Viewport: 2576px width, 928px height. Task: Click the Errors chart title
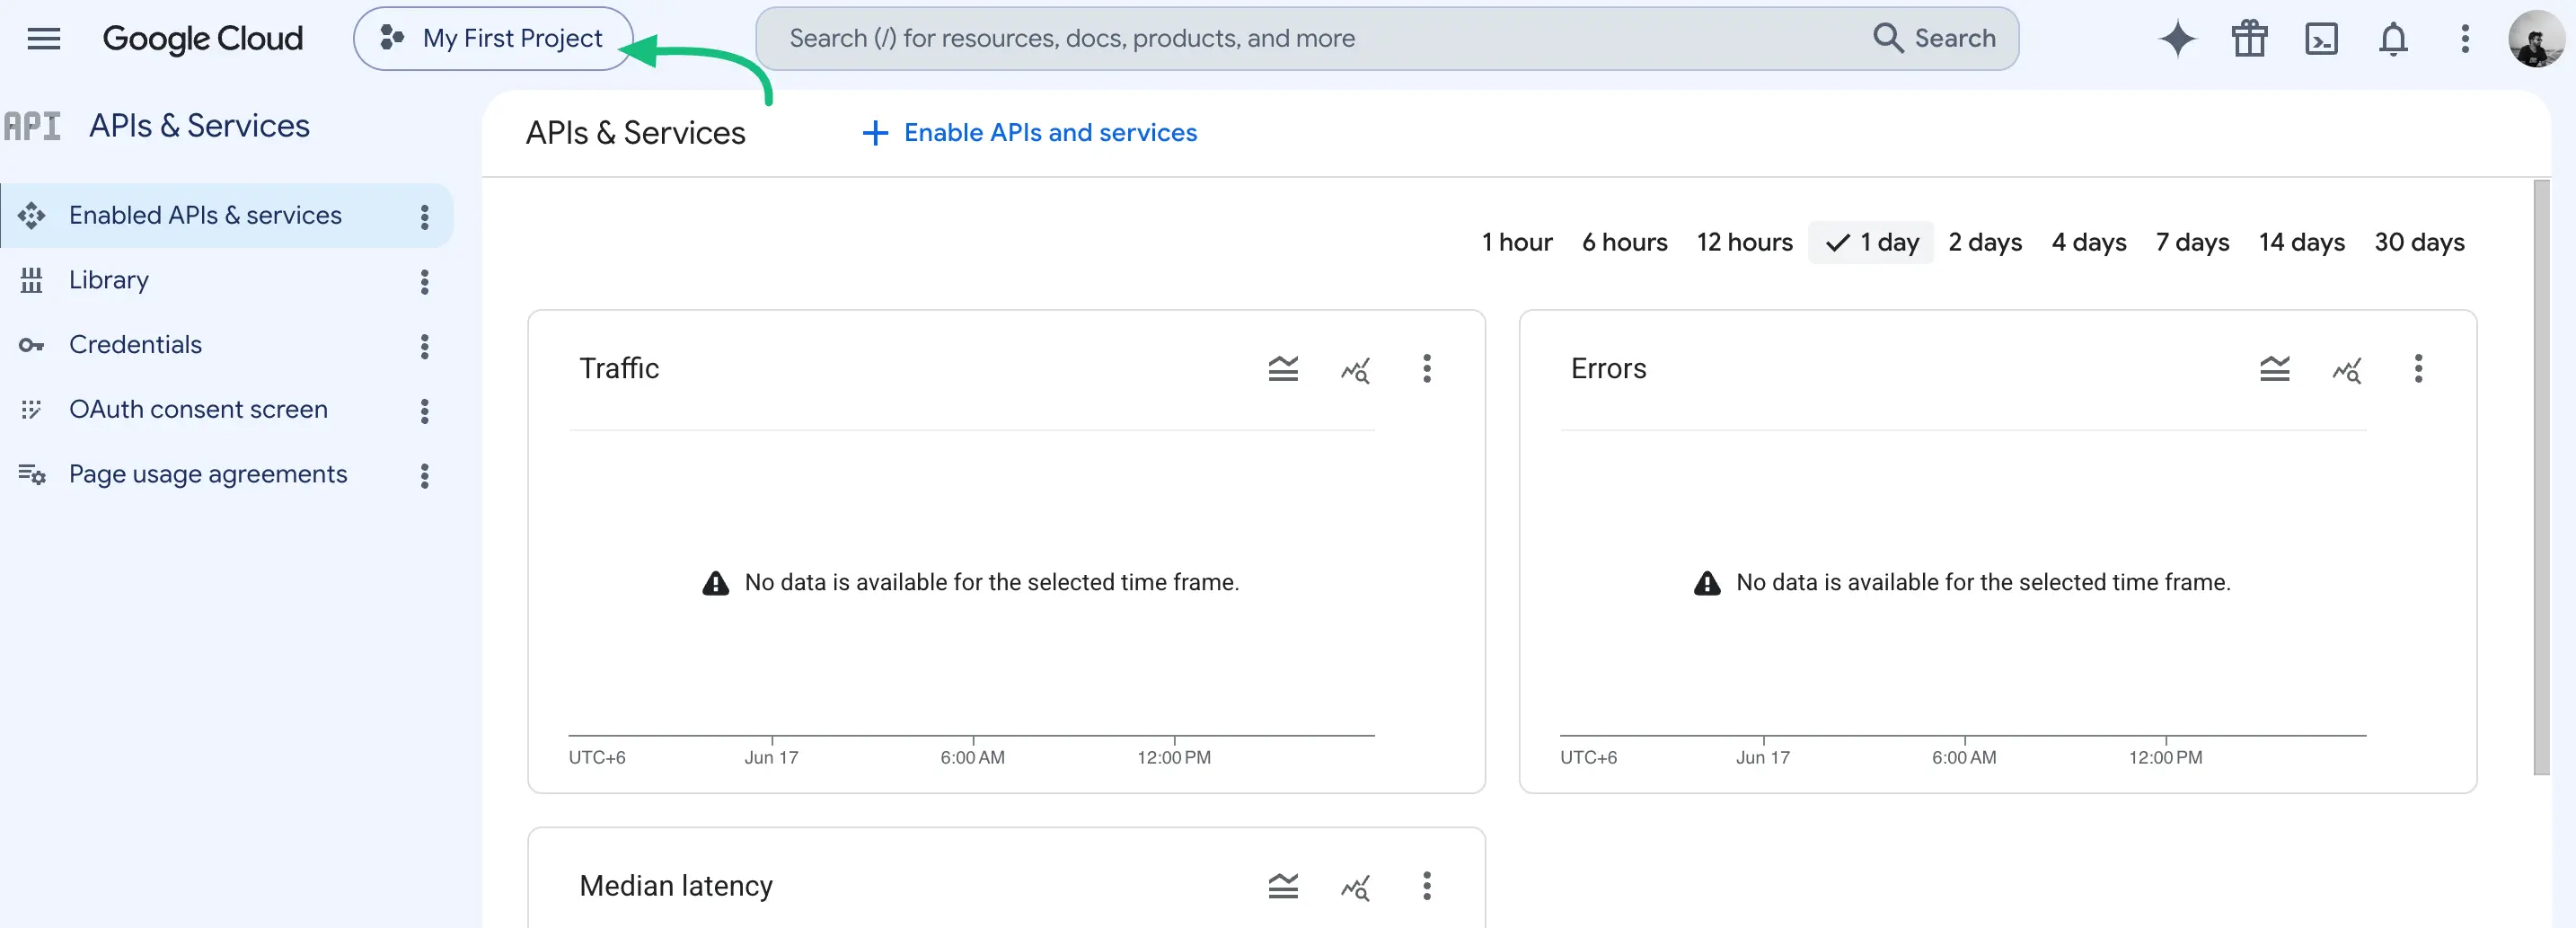click(1608, 369)
